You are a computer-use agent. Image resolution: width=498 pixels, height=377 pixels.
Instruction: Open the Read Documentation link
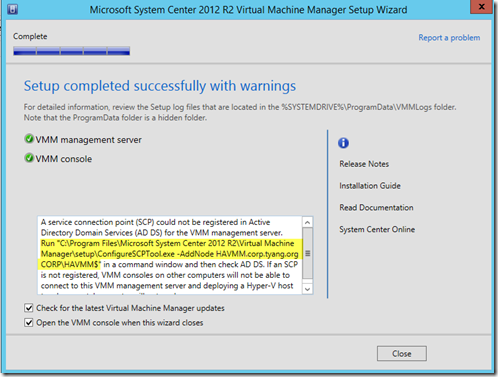[376, 208]
